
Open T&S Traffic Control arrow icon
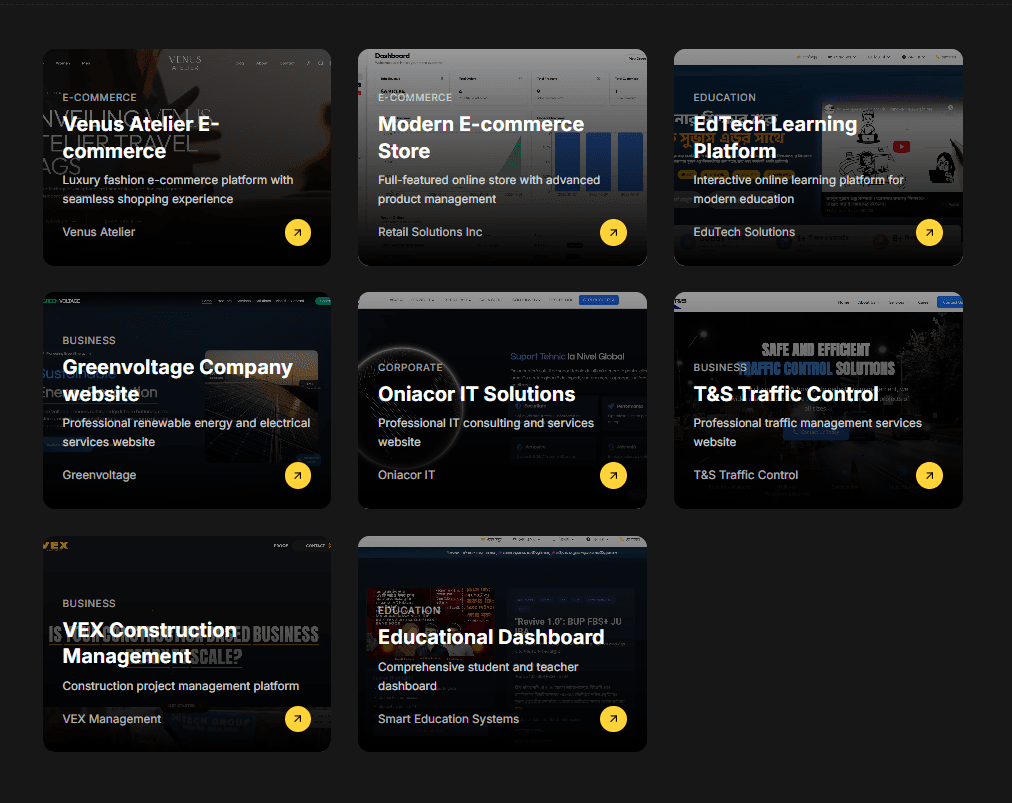[x=929, y=476]
